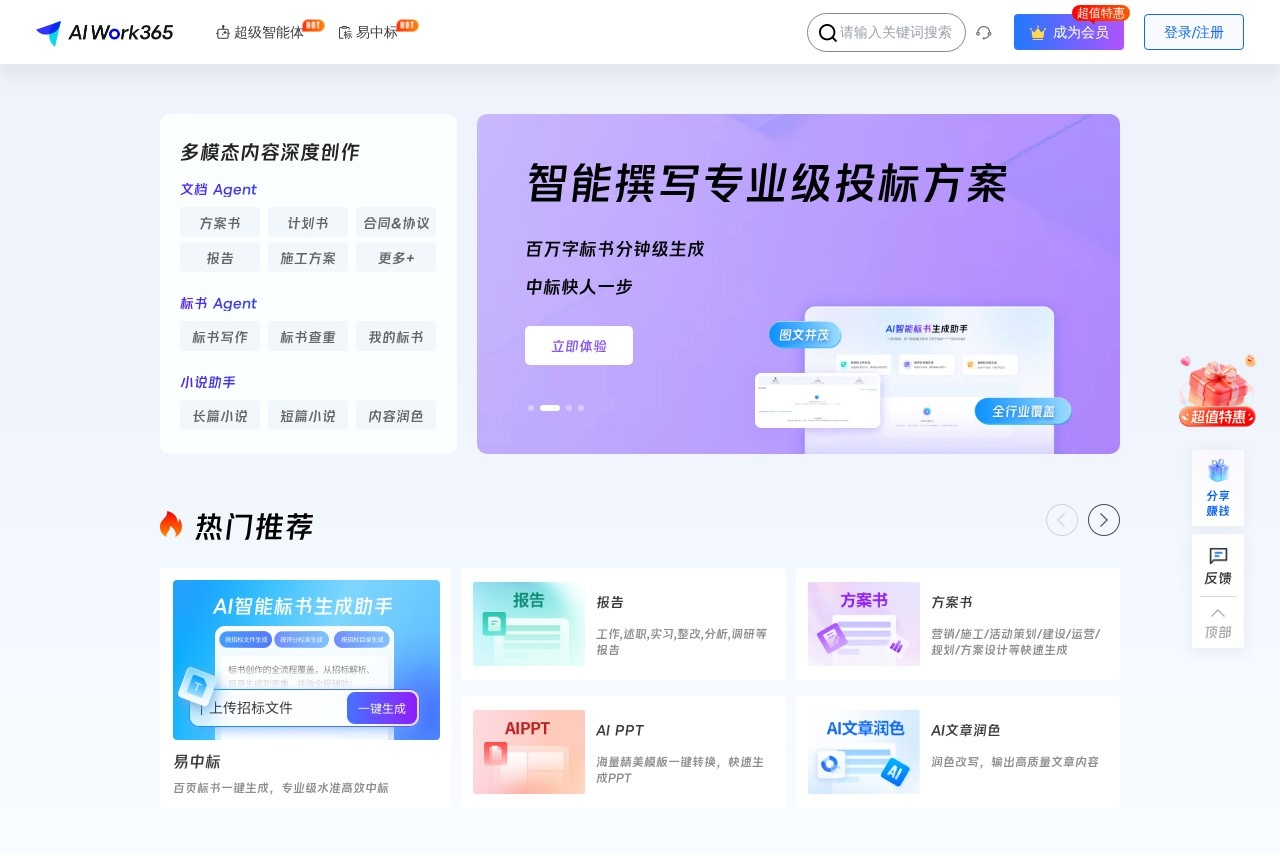The image size is (1280, 853).
Task: Open customer service via the headset icon
Action: coord(984,32)
